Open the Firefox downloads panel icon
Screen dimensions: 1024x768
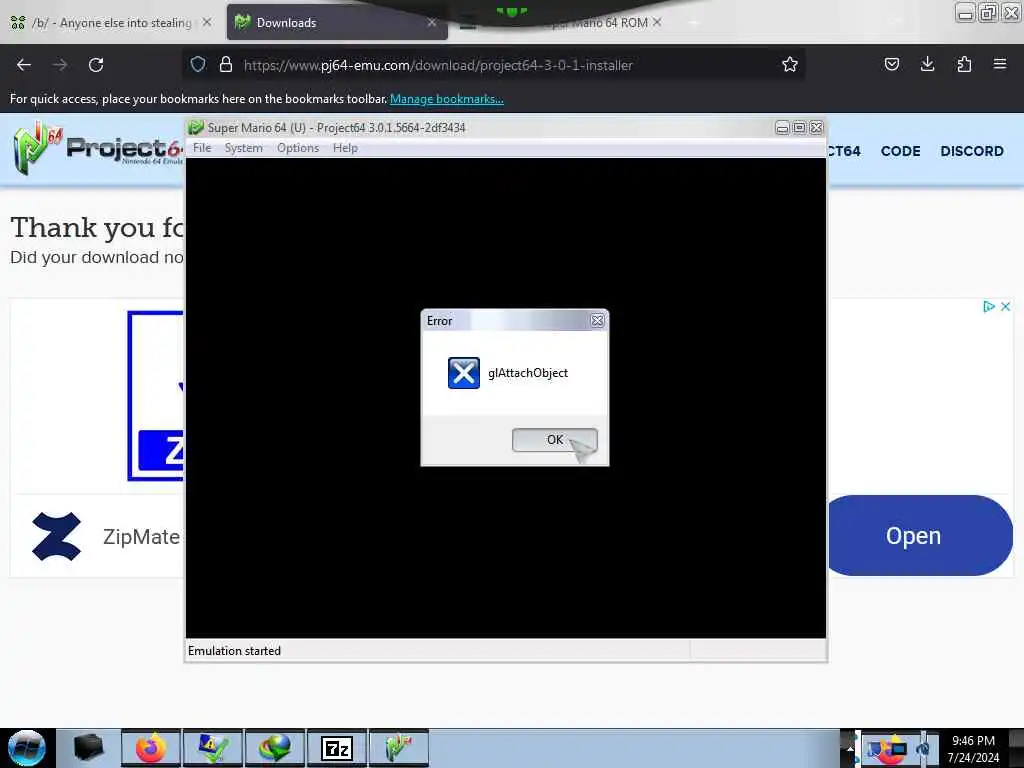pyautogui.click(x=927, y=64)
